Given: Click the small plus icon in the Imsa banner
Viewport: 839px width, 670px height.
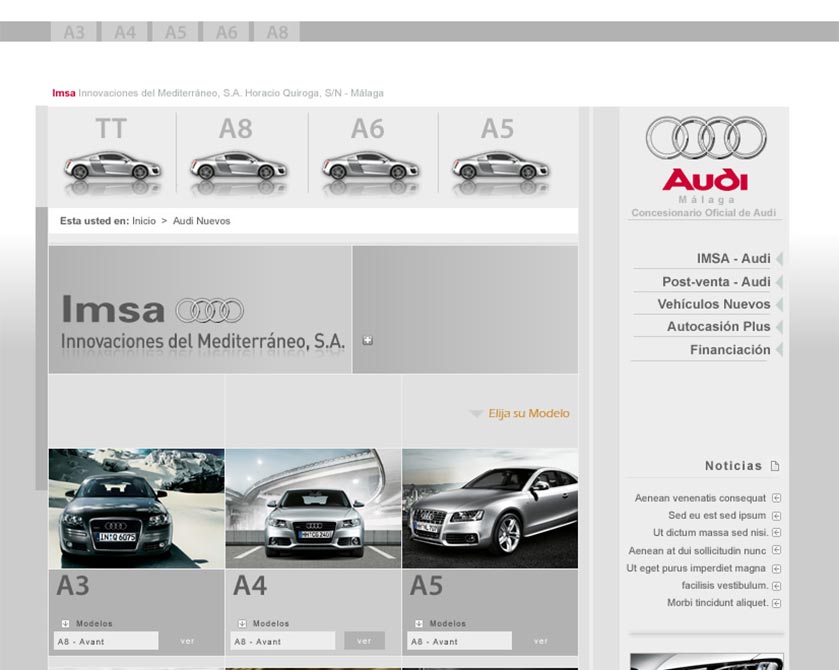Looking at the screenshot, I should coord(368,340).
